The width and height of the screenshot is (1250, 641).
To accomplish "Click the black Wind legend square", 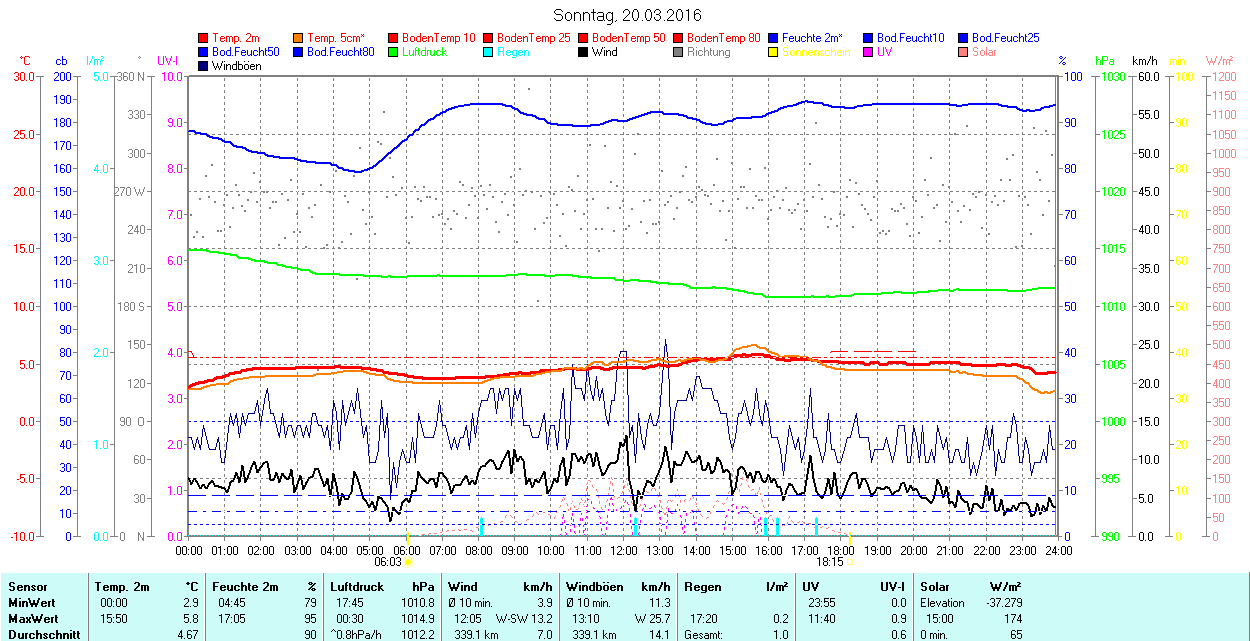I will coord(583,52).
